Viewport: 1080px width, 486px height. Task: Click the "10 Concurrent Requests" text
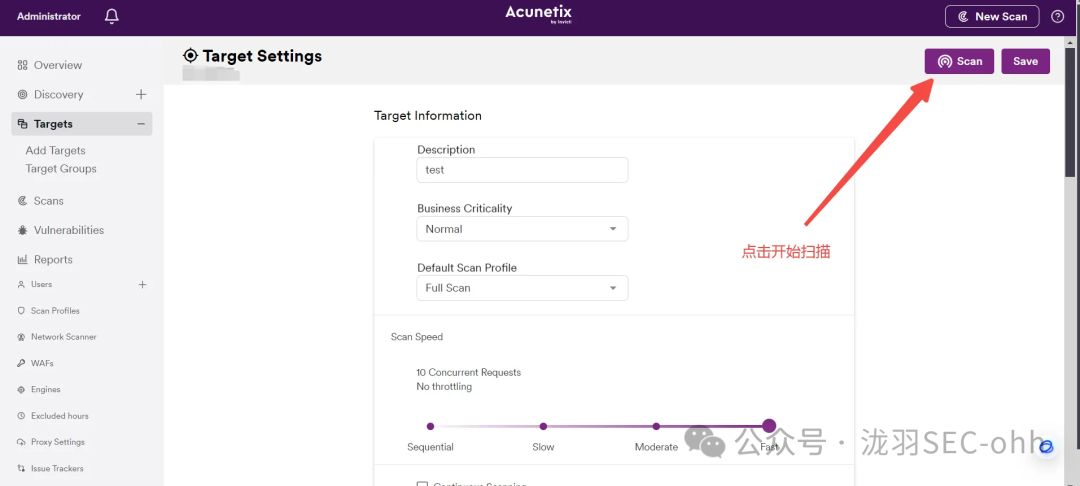pyautogui.click(x=468, y=372)
